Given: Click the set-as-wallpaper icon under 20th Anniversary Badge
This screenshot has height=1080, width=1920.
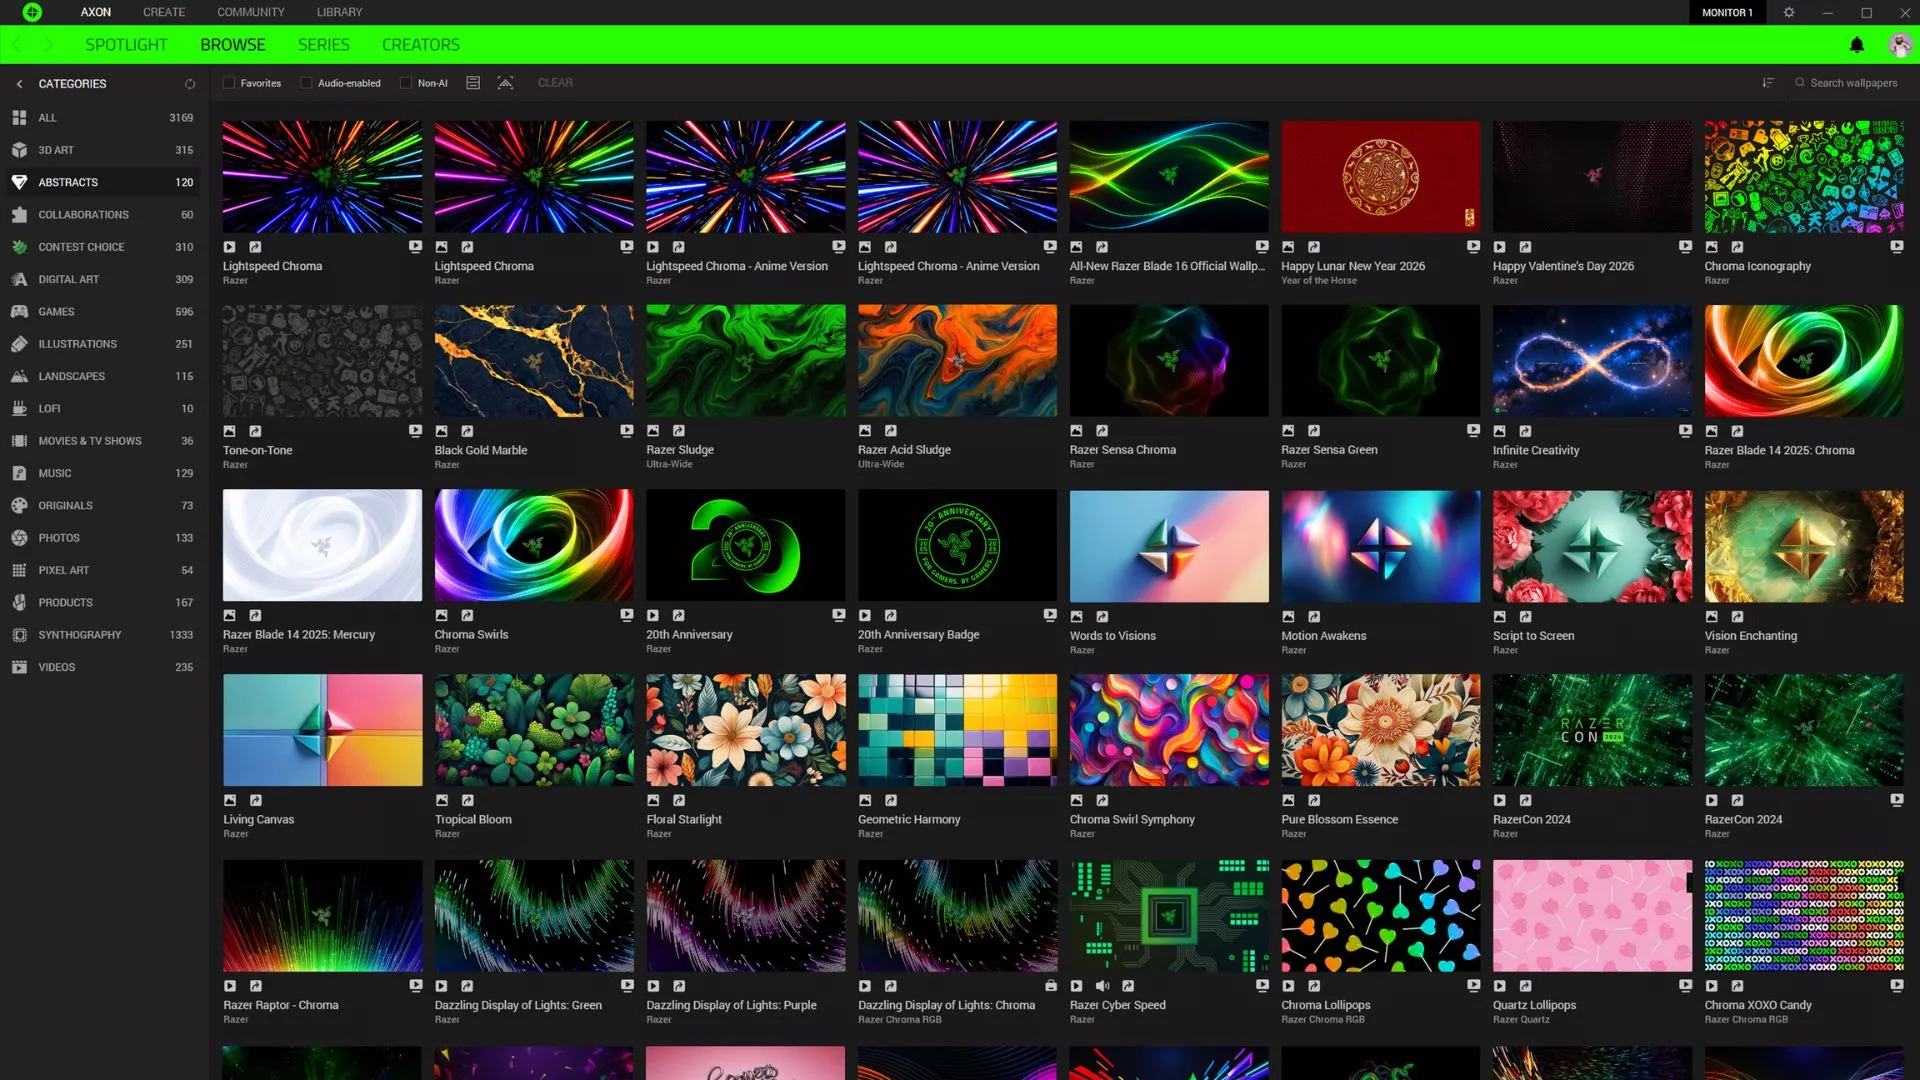Looking at the screenshot, I should coord(1050,615).
